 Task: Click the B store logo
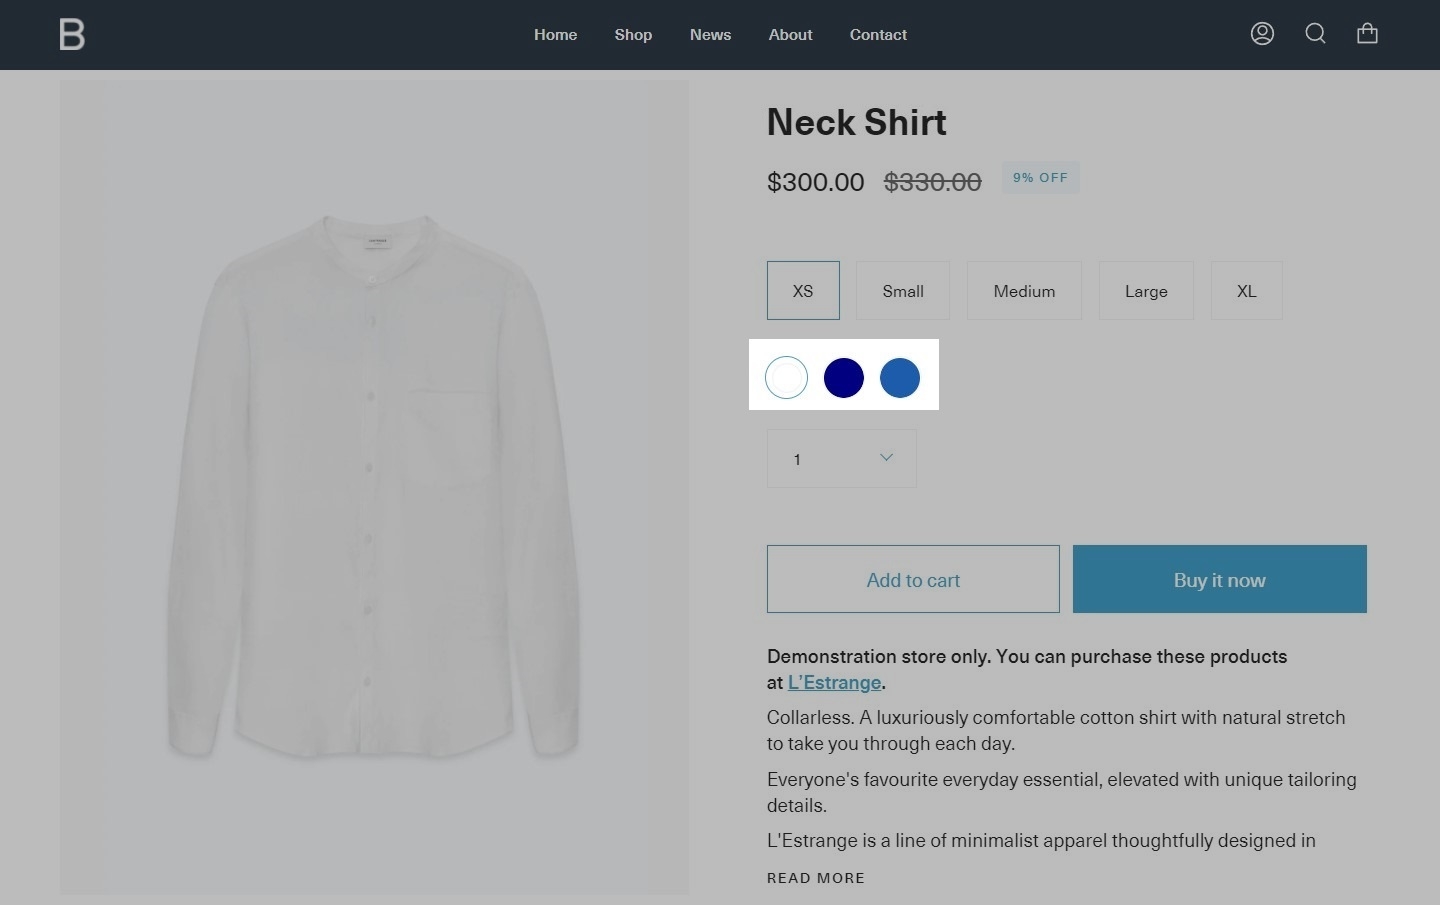click(72, 35)
